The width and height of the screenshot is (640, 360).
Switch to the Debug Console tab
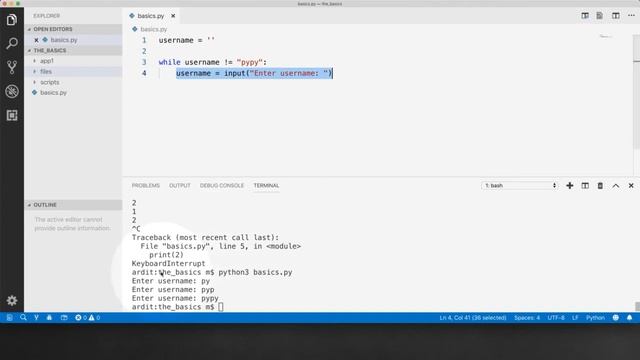[222, 186]
